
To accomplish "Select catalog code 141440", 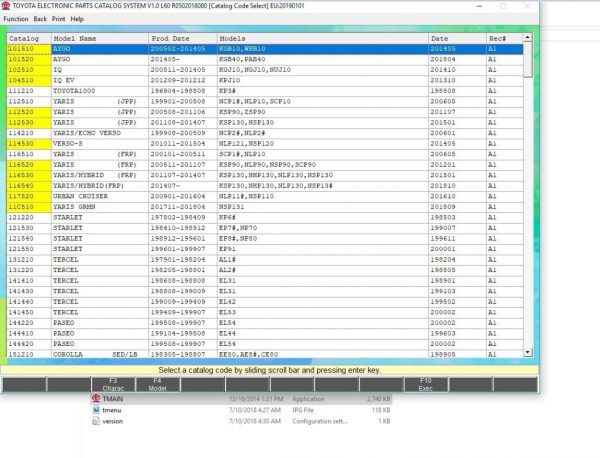I will 29,302.
